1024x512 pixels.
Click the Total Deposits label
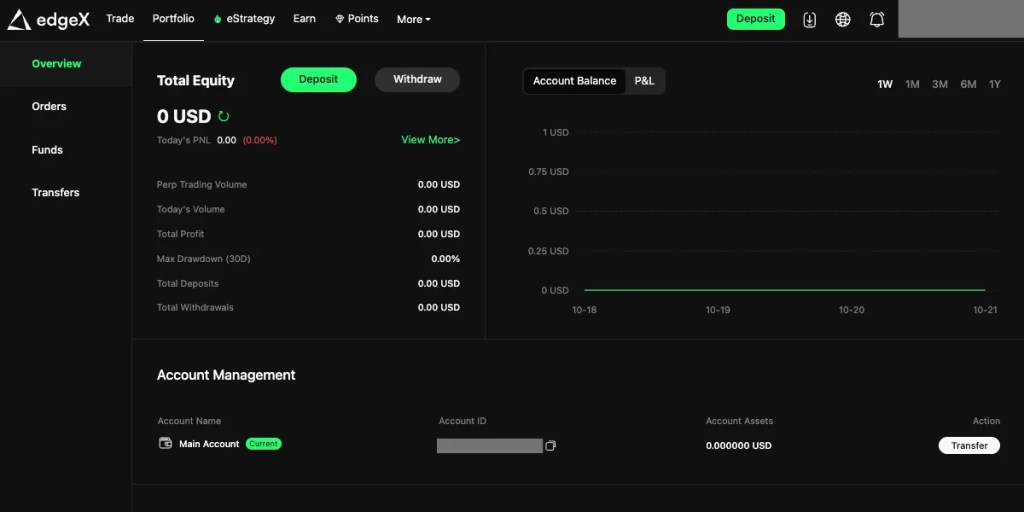(188, 284)
